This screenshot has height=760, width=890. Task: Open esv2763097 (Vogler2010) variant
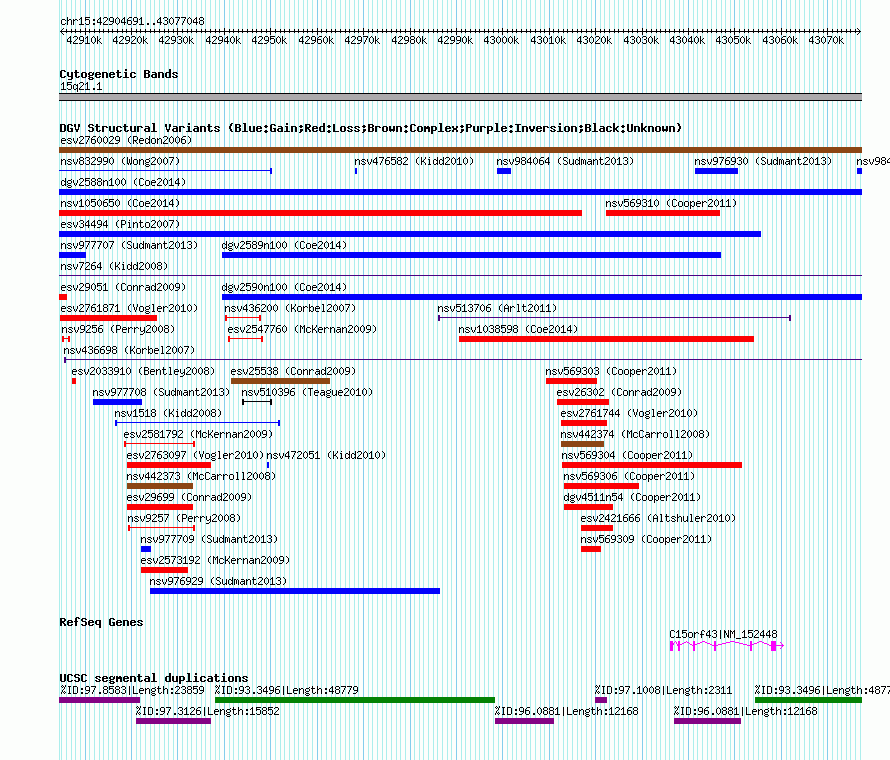[195, 455]
